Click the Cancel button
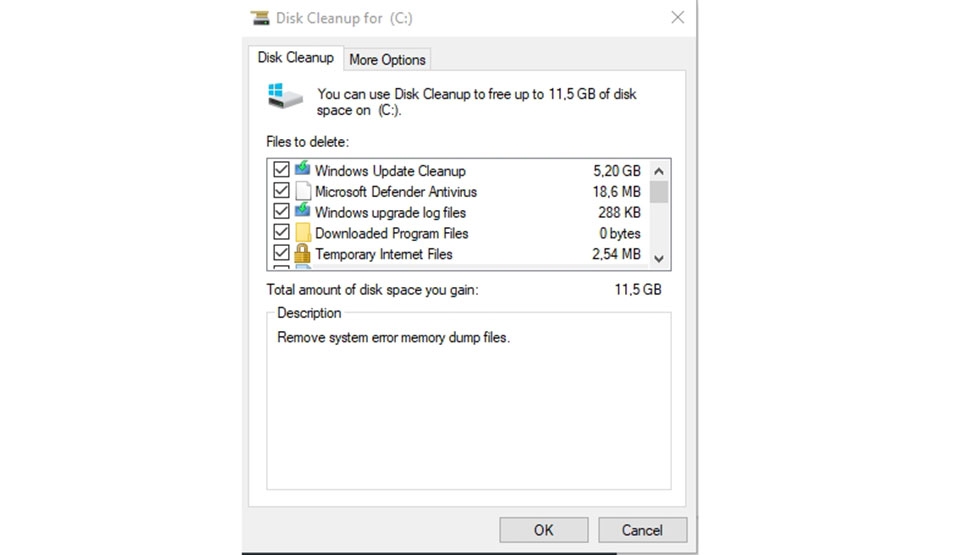 tap(642, 530)
